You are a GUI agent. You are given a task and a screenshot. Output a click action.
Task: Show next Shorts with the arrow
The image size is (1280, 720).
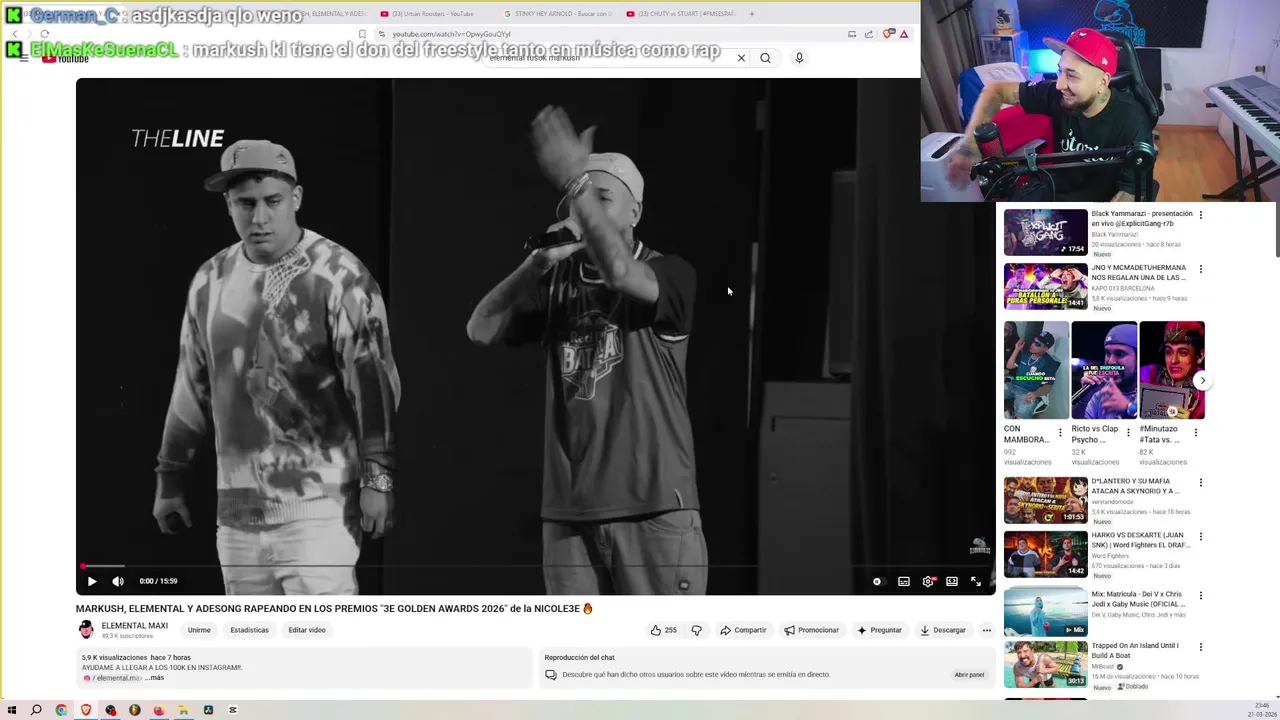point(1202,380)
